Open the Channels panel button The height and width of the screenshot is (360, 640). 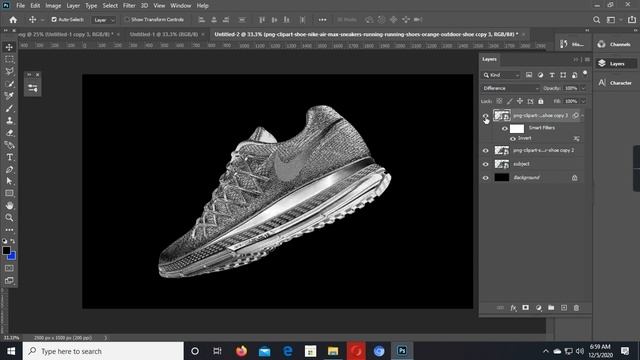tap(616, 44)
